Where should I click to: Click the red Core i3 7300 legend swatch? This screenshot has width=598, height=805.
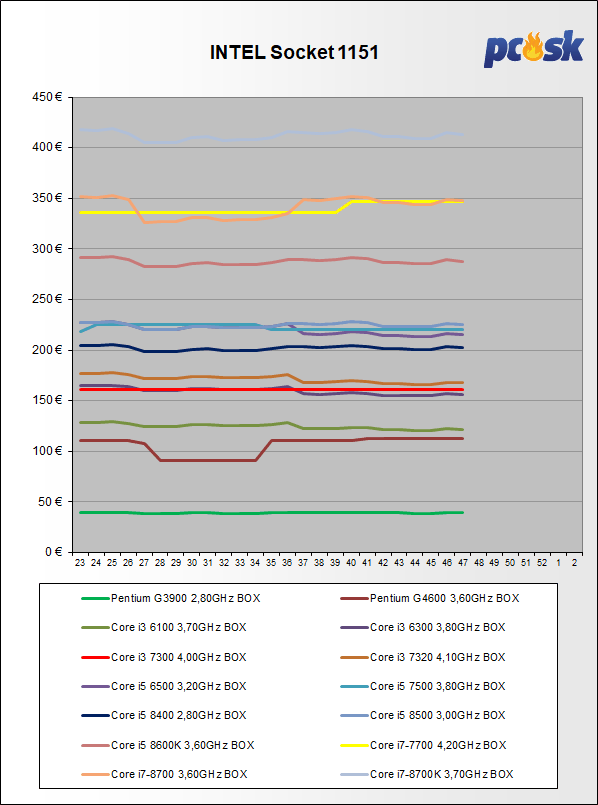95,657
